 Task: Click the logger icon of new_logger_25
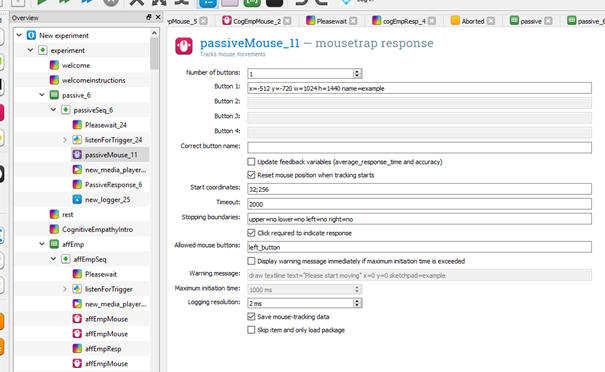pos(77,200)
